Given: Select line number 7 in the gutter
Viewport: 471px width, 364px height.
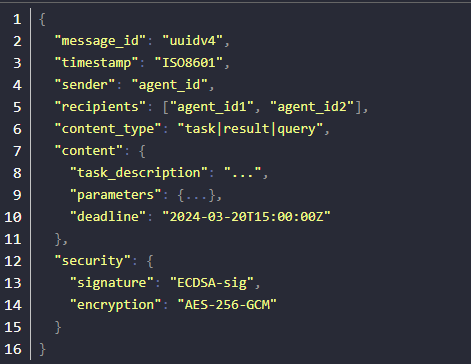Looking at the screenshot, I should click(17, 151).
